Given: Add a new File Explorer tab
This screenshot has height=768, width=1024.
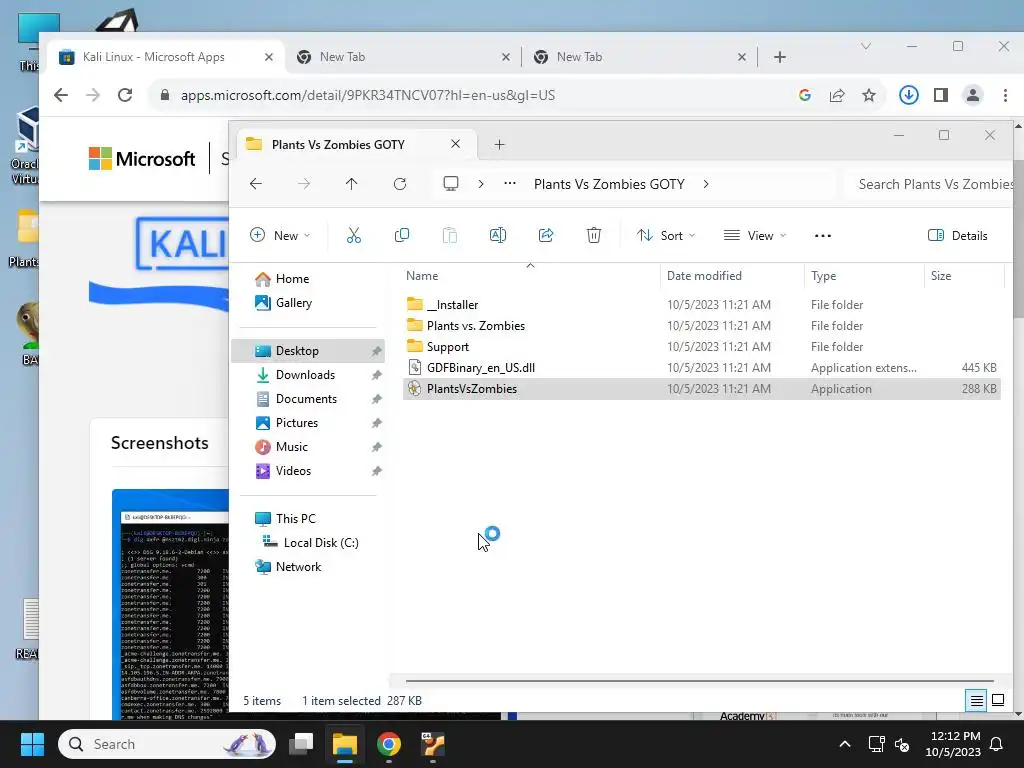Looking at the screenshot, I should point(500,144).
